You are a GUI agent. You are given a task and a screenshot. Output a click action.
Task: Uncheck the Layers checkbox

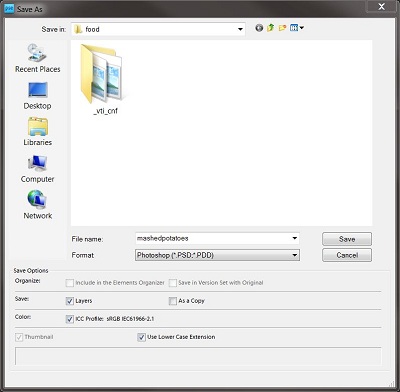pyautogui.click(x=70, y=301)
